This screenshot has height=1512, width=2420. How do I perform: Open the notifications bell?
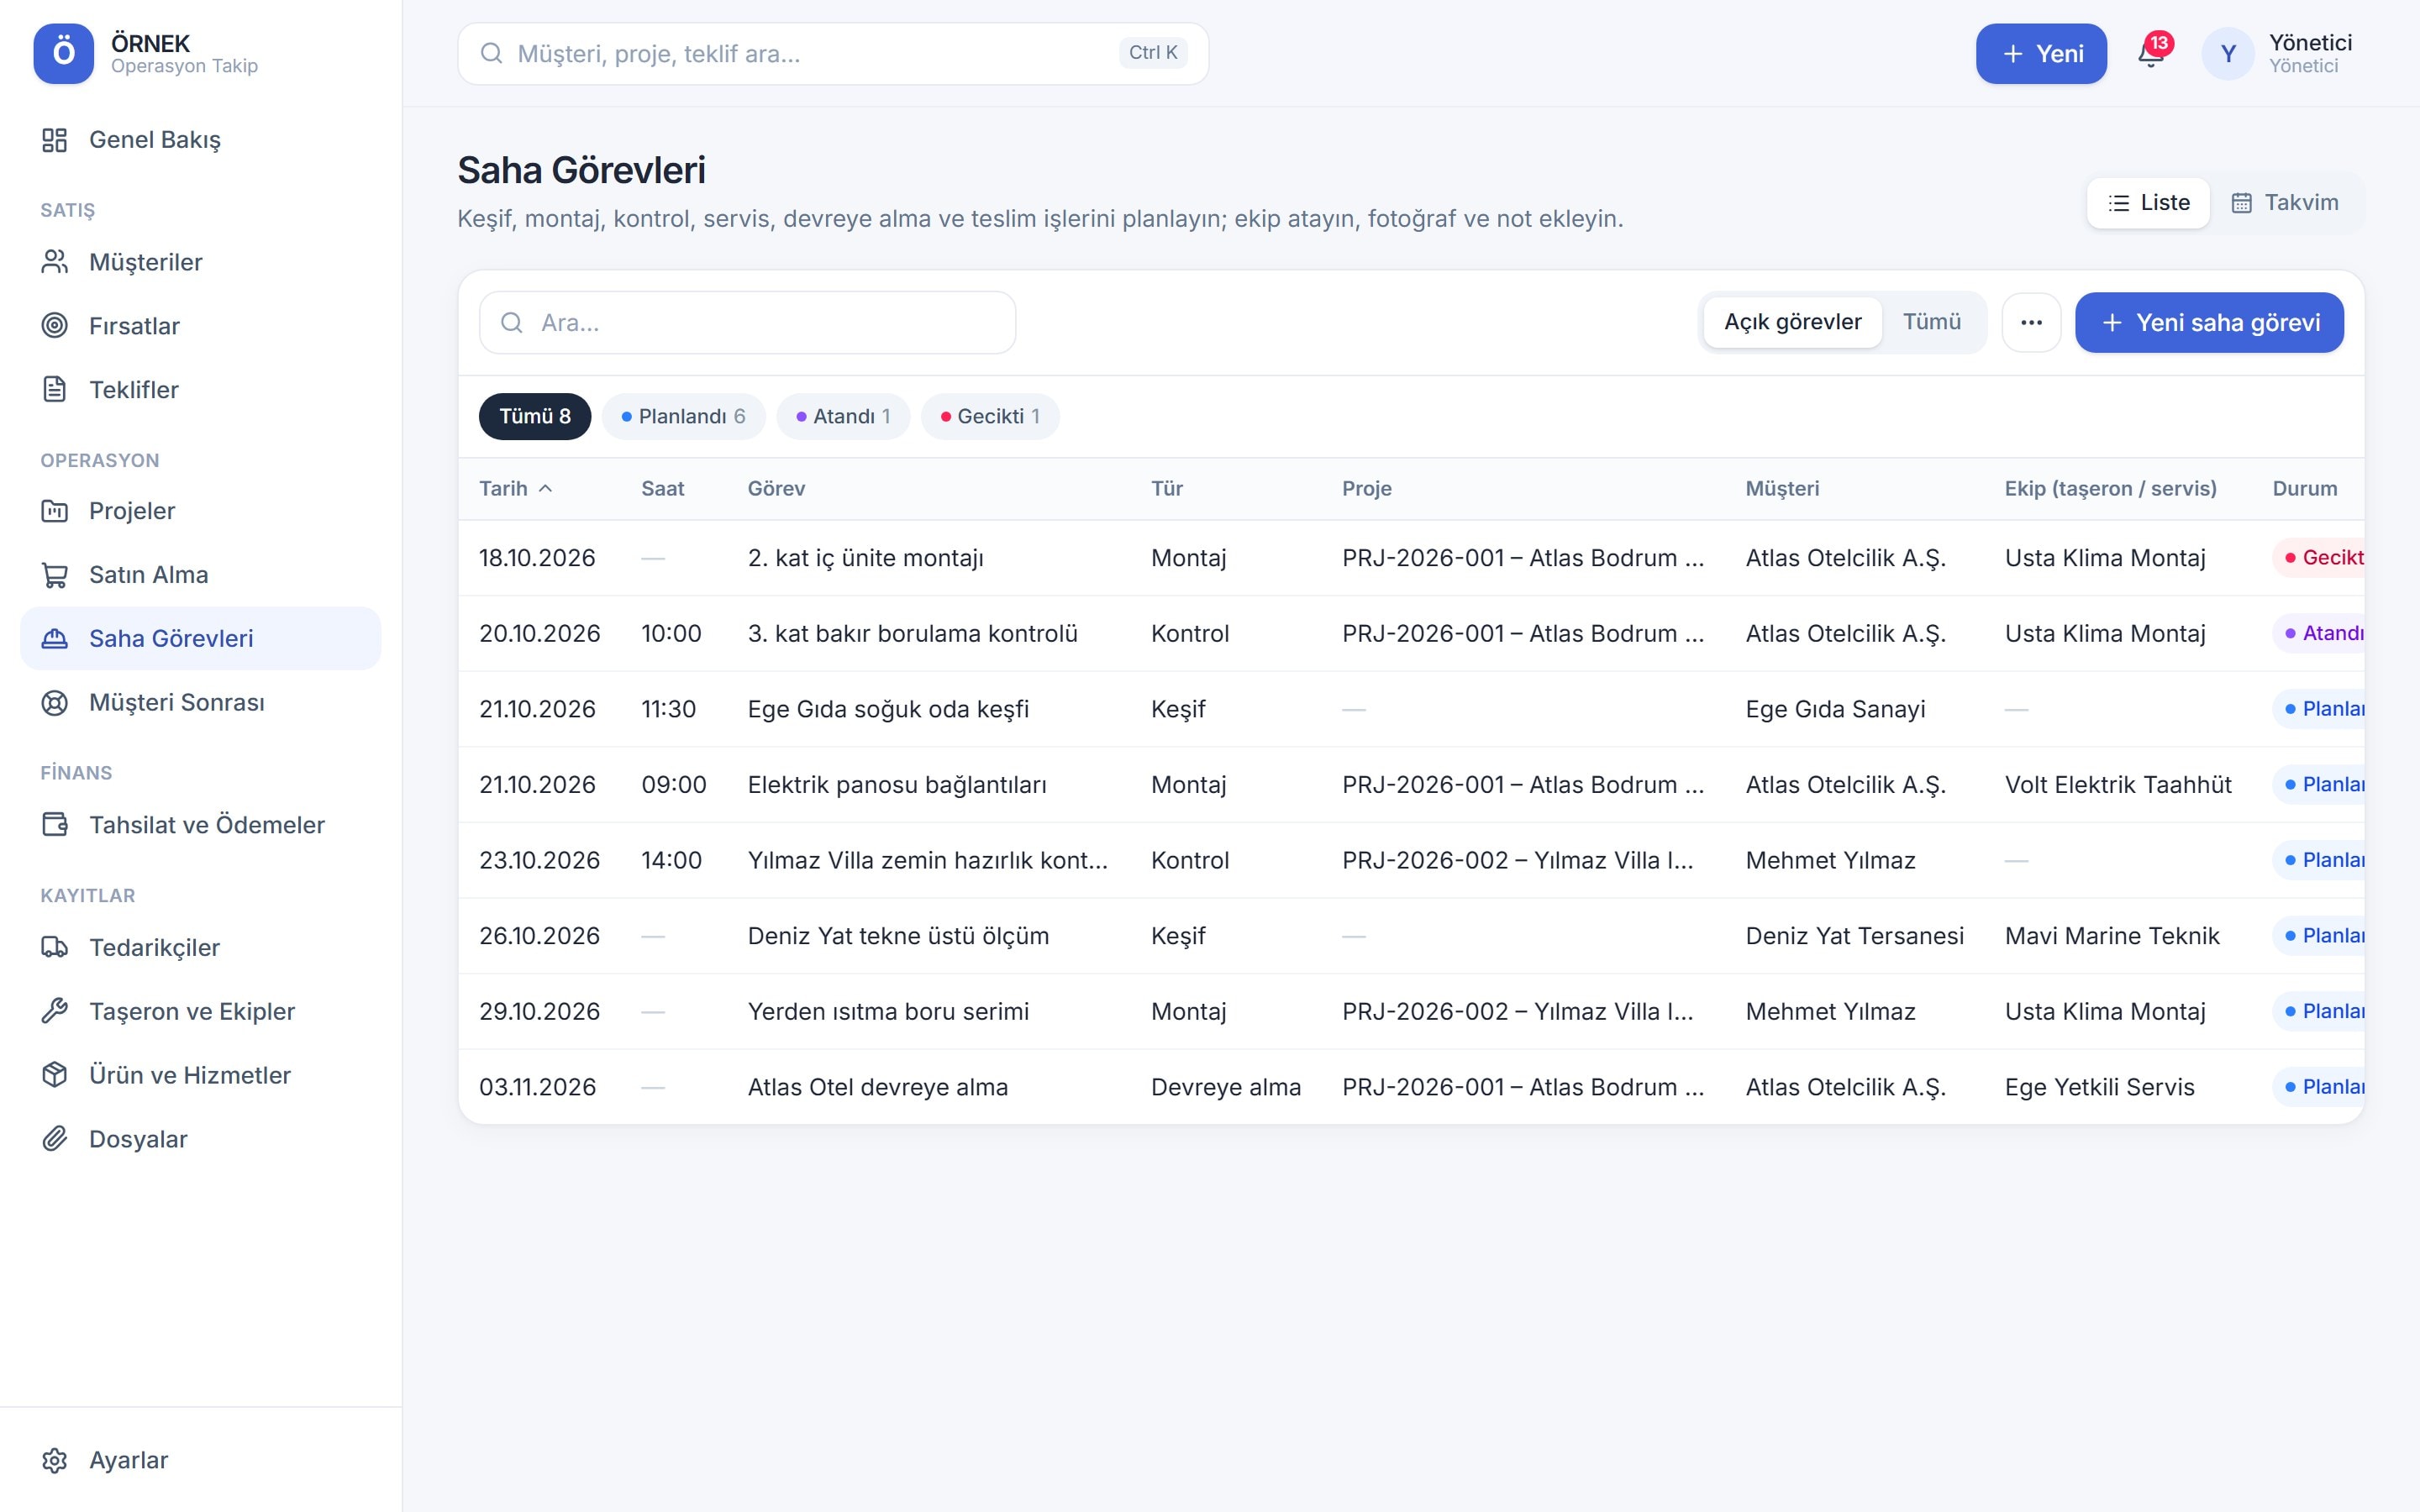click(x=2150, y=54)
